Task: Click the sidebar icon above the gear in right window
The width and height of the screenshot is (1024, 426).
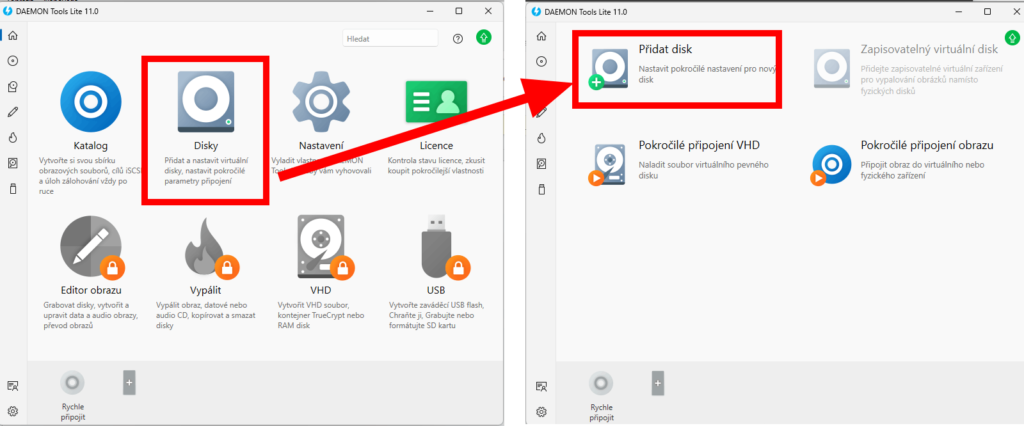Action: (x=541, y=386)
